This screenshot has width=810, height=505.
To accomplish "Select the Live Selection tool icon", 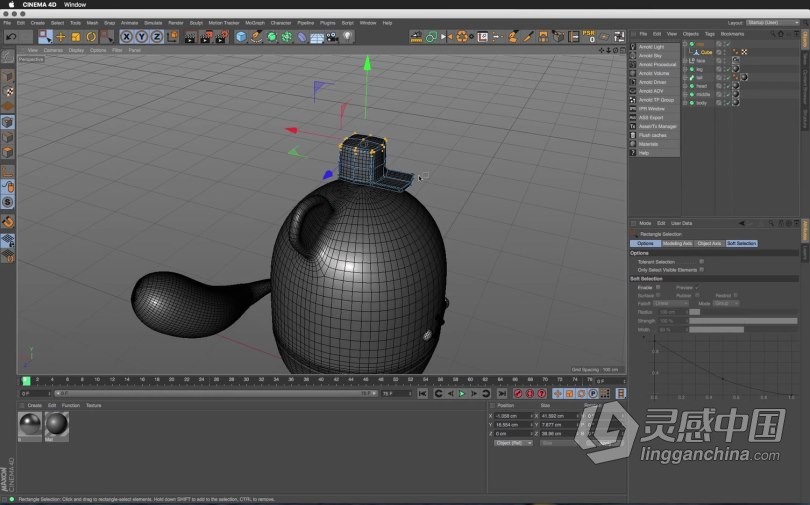I will [45, 37].
